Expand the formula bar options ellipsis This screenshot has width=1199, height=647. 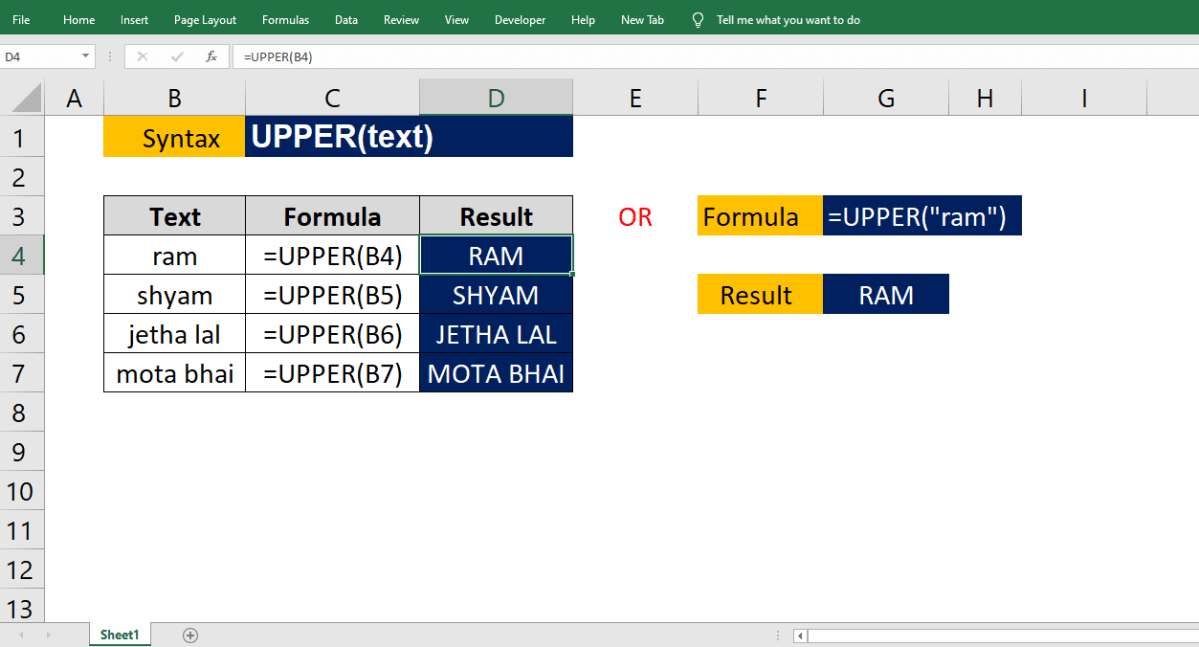pos(109,56)
